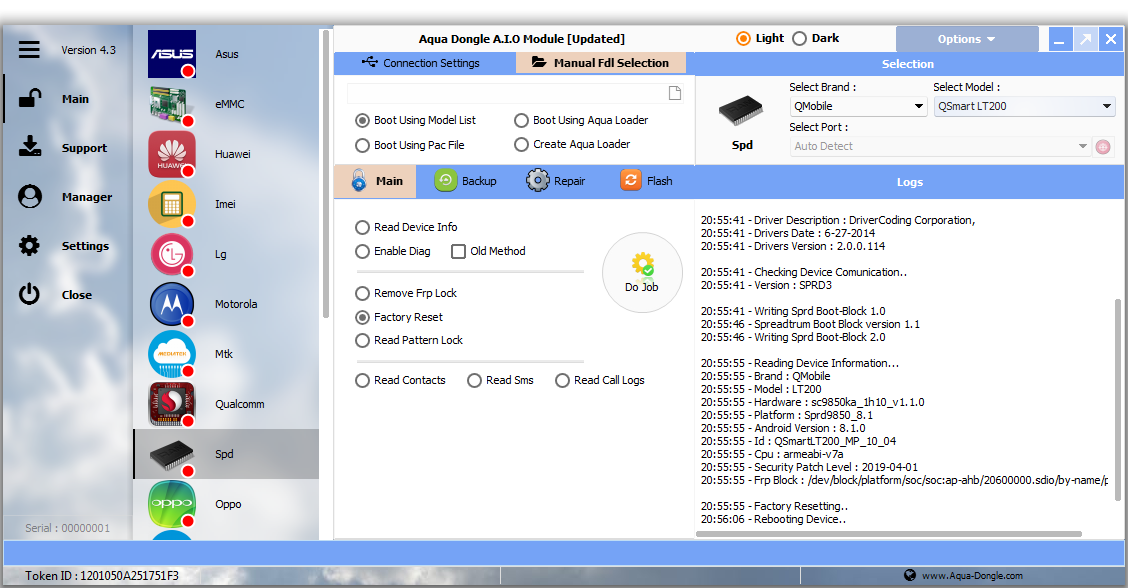The image size is (1128, 588).
Task: Click the Support download icon
Action: [x=29, y=147]
